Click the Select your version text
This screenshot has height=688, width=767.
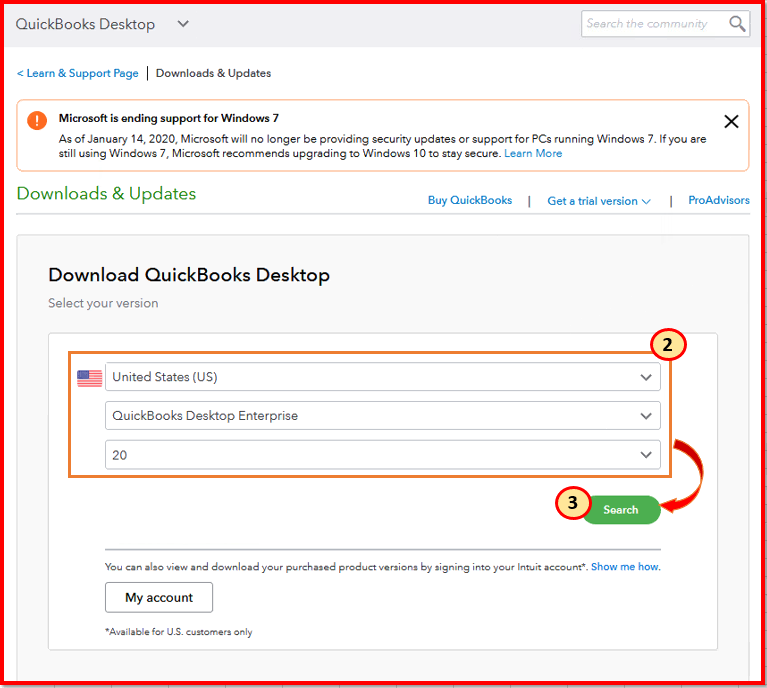(x=103, y=303)
